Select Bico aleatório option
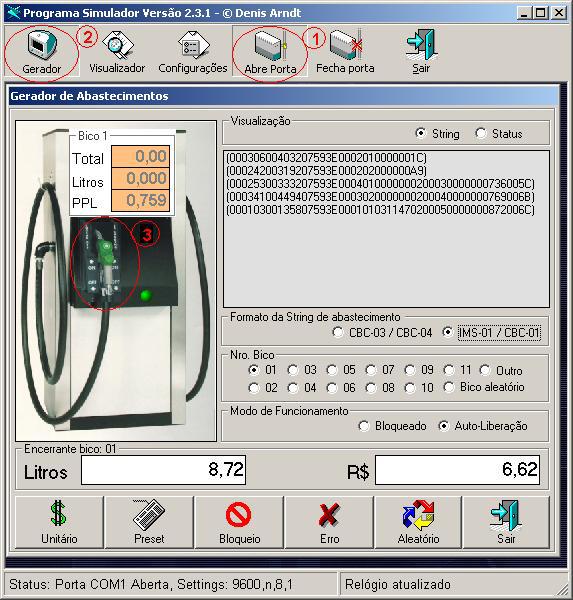 tap(484, 387)
